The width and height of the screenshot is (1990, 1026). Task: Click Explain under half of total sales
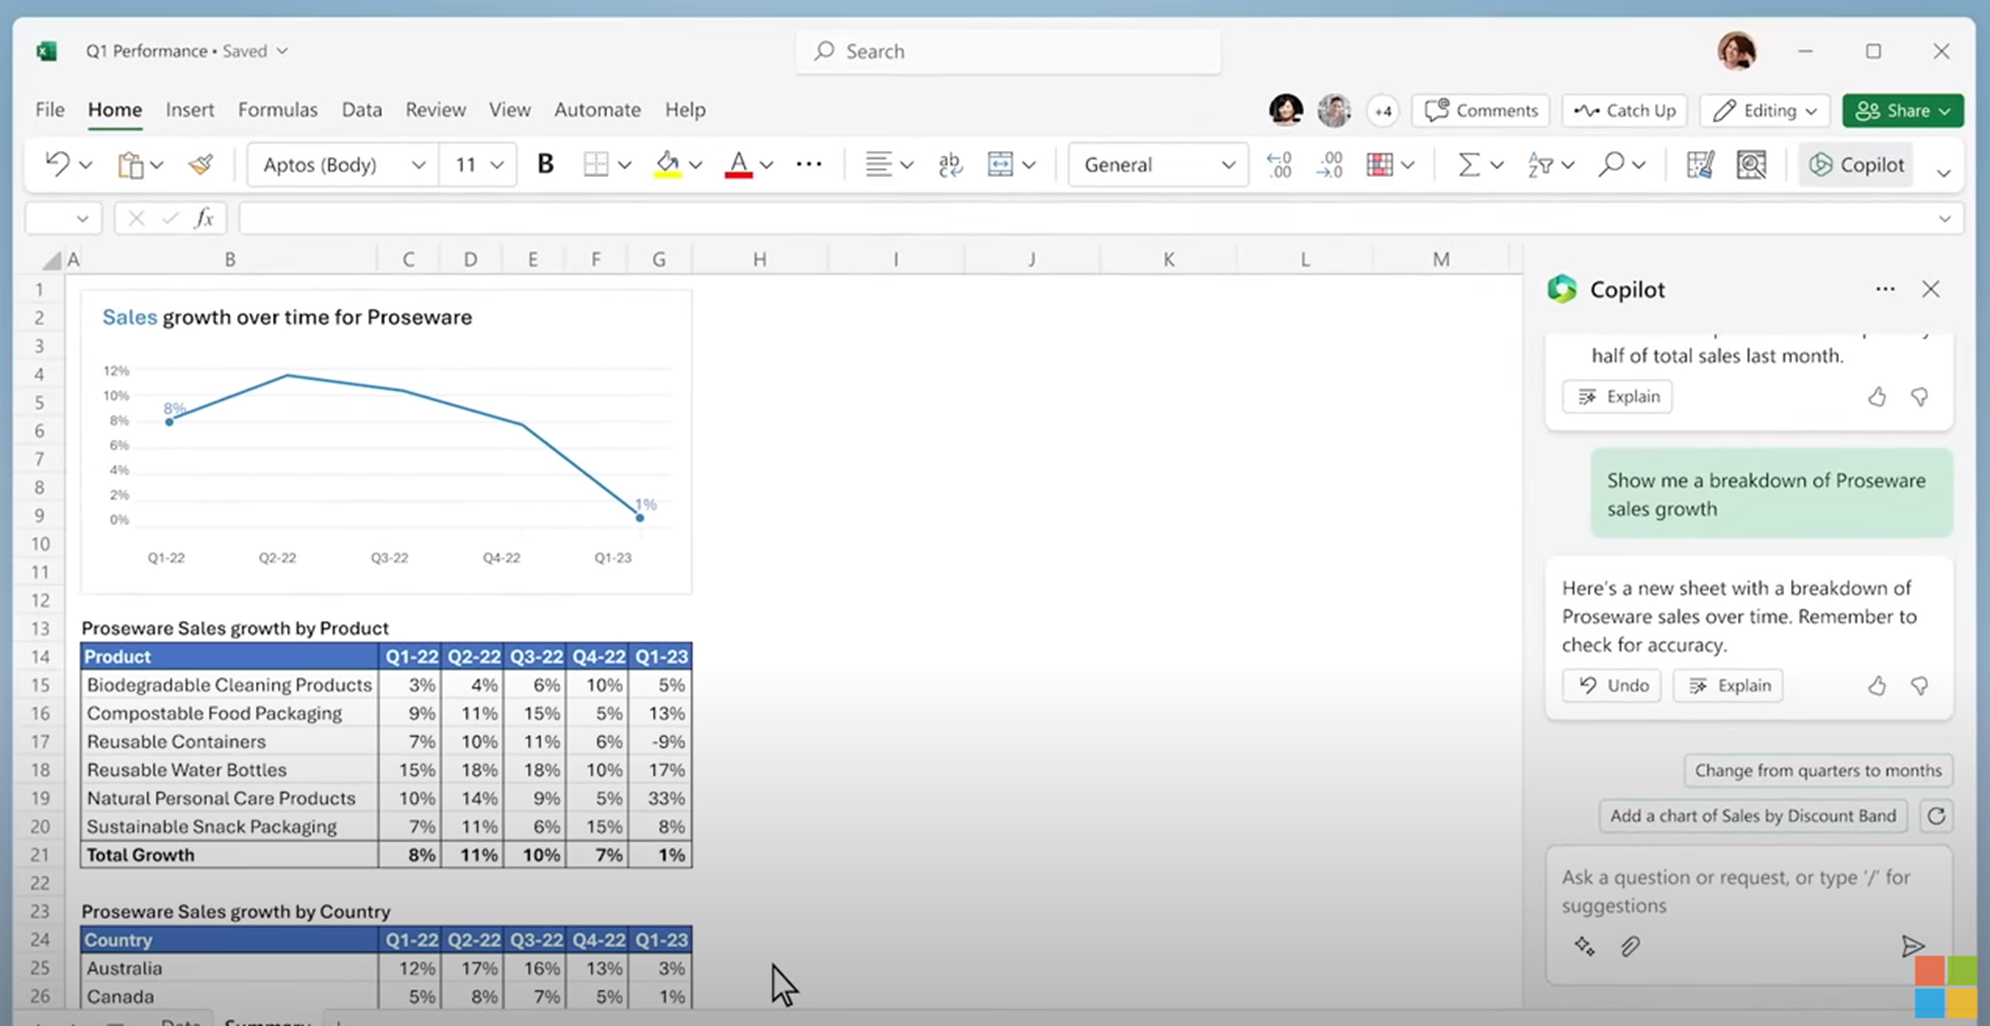pos(1617,396)
